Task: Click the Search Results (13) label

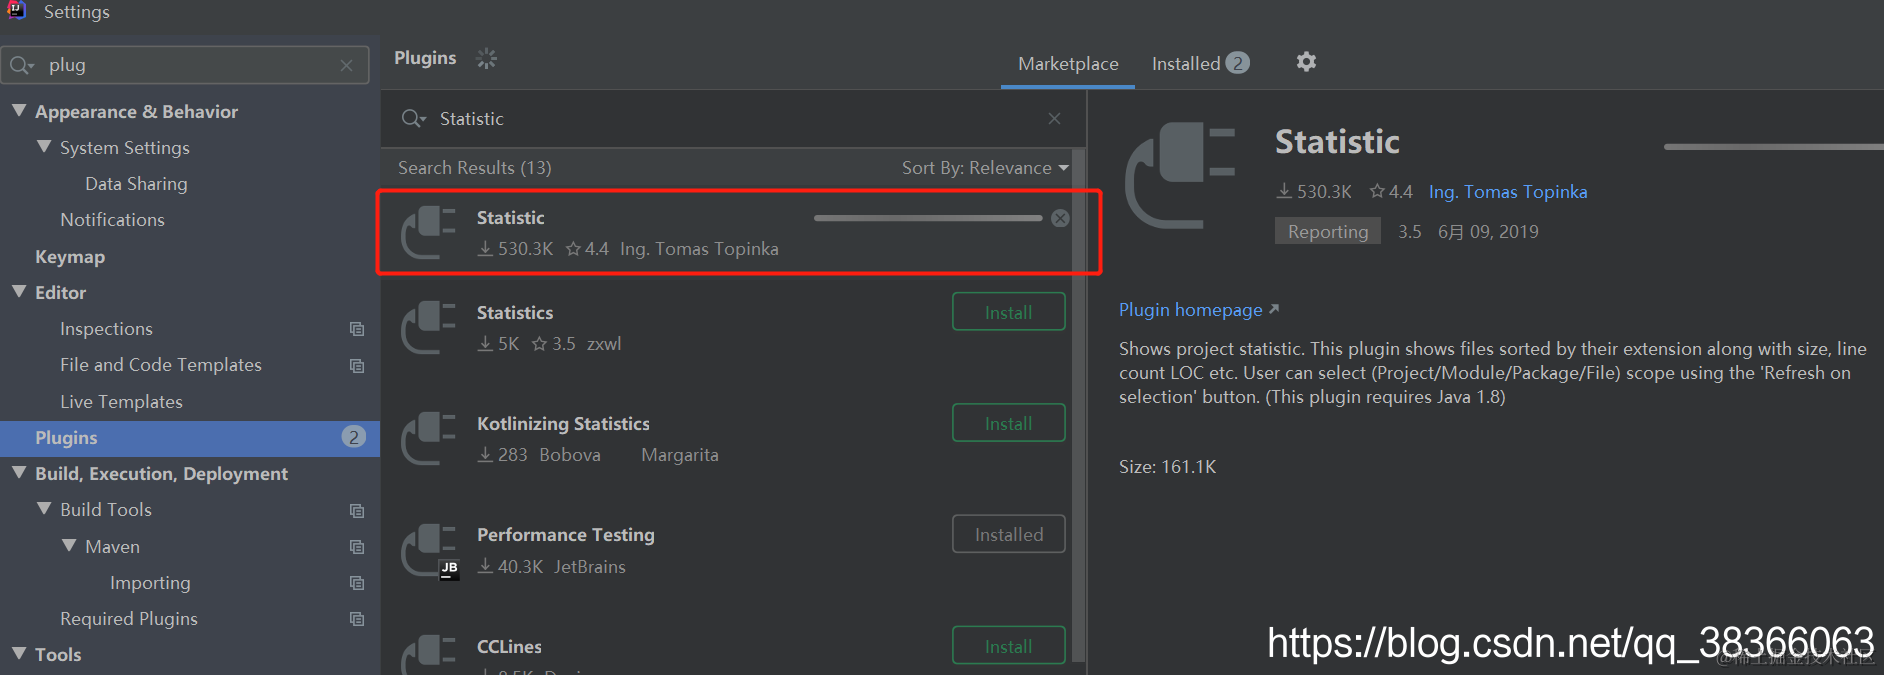Action: point(474,168)
